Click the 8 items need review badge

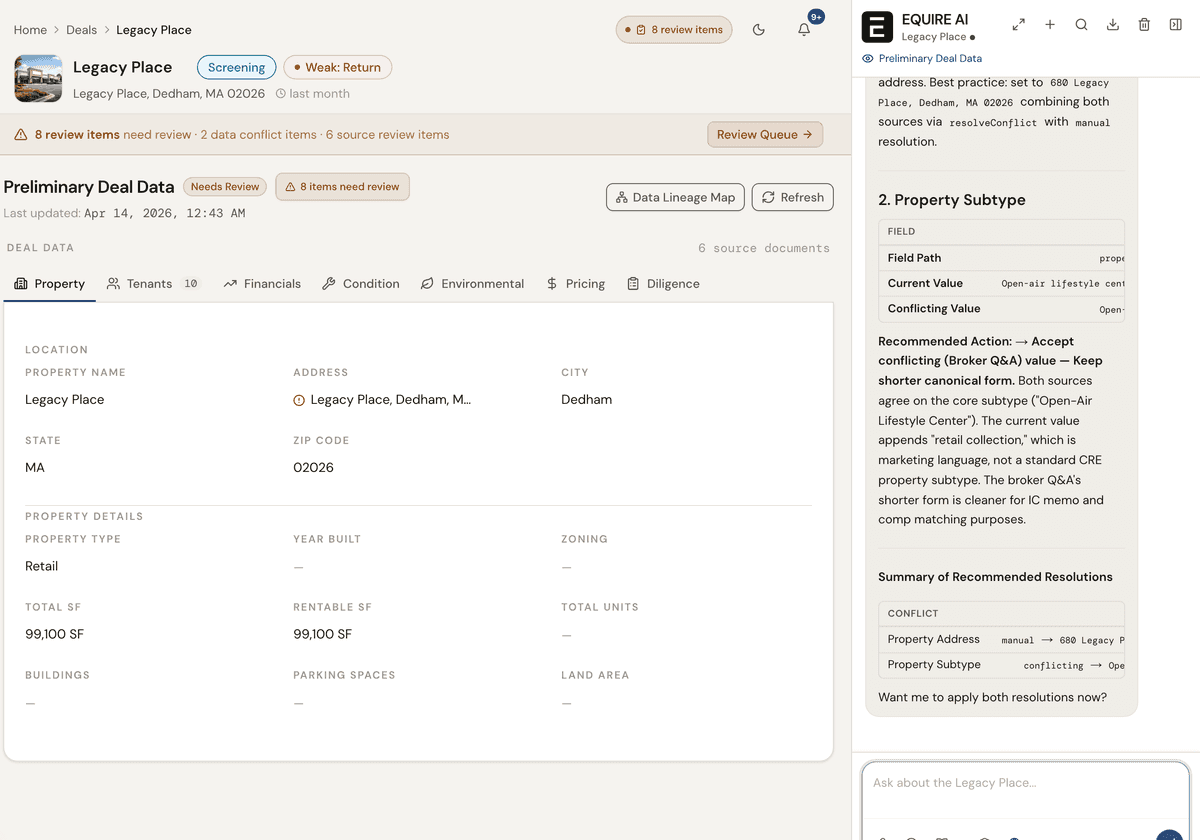[342, 187]
